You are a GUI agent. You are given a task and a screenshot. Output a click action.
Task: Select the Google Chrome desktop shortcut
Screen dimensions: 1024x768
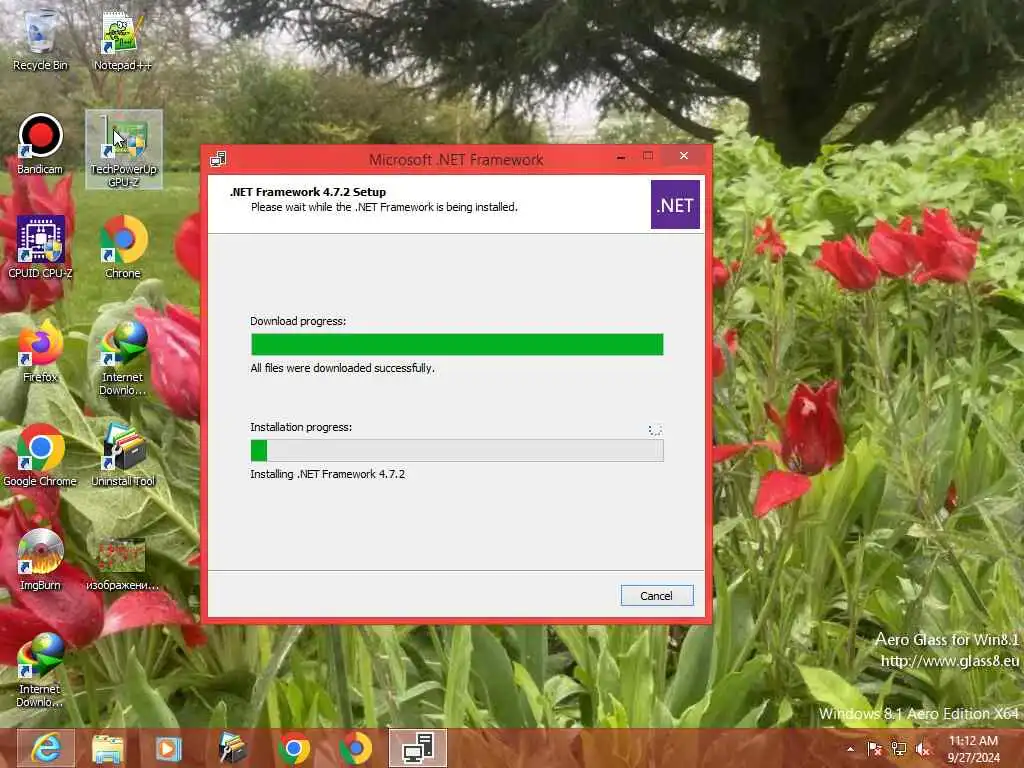click(x=40, y=456)
